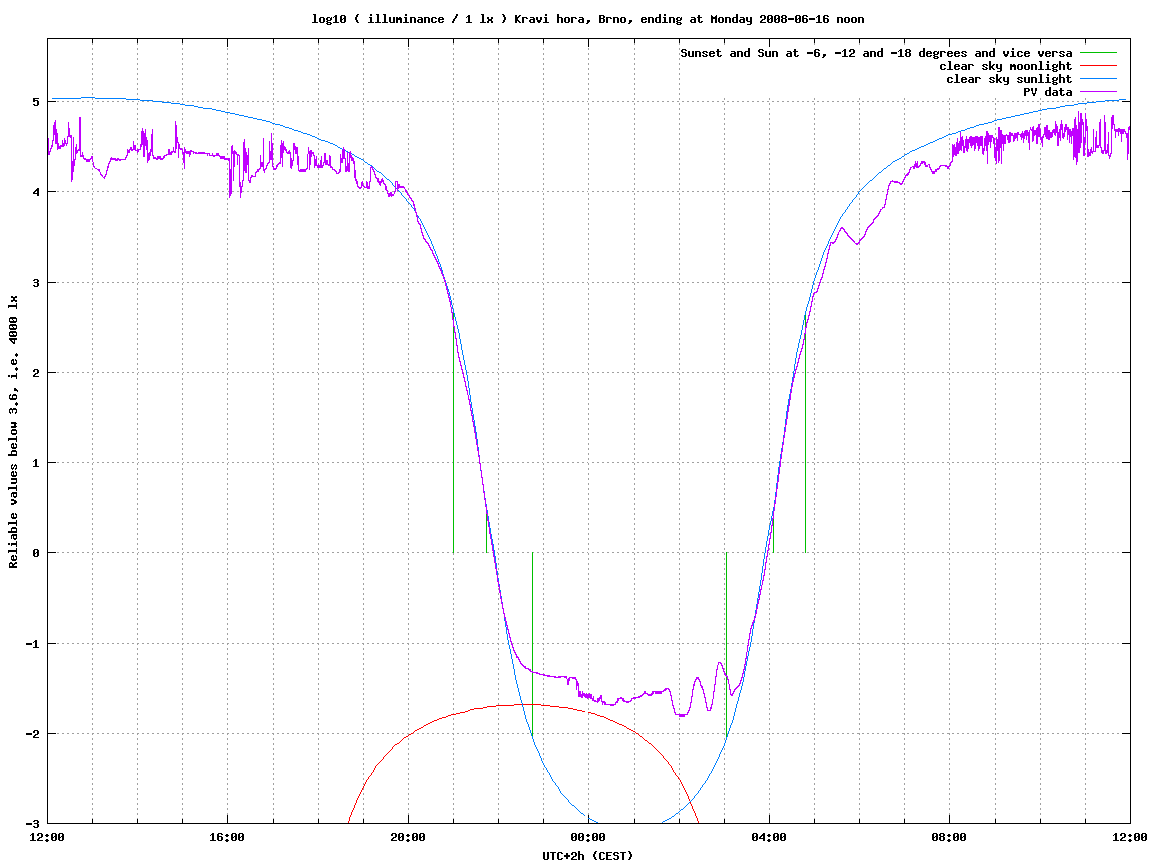1151x863 pixels.
Task: Click the '00:00' x-axis tick label
Action: click(589, 837)
